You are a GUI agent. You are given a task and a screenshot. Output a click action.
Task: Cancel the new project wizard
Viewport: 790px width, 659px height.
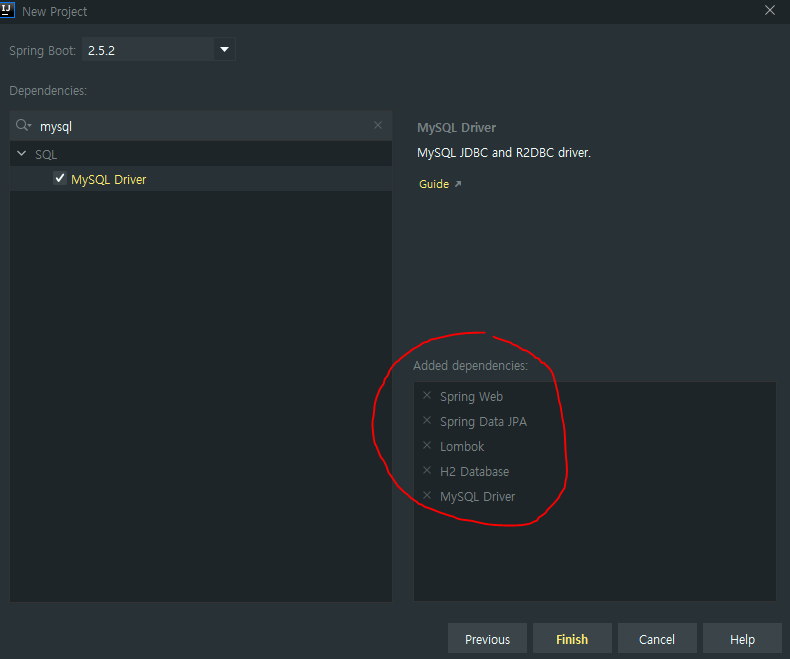pyautogui.click(x=657, y=639)
